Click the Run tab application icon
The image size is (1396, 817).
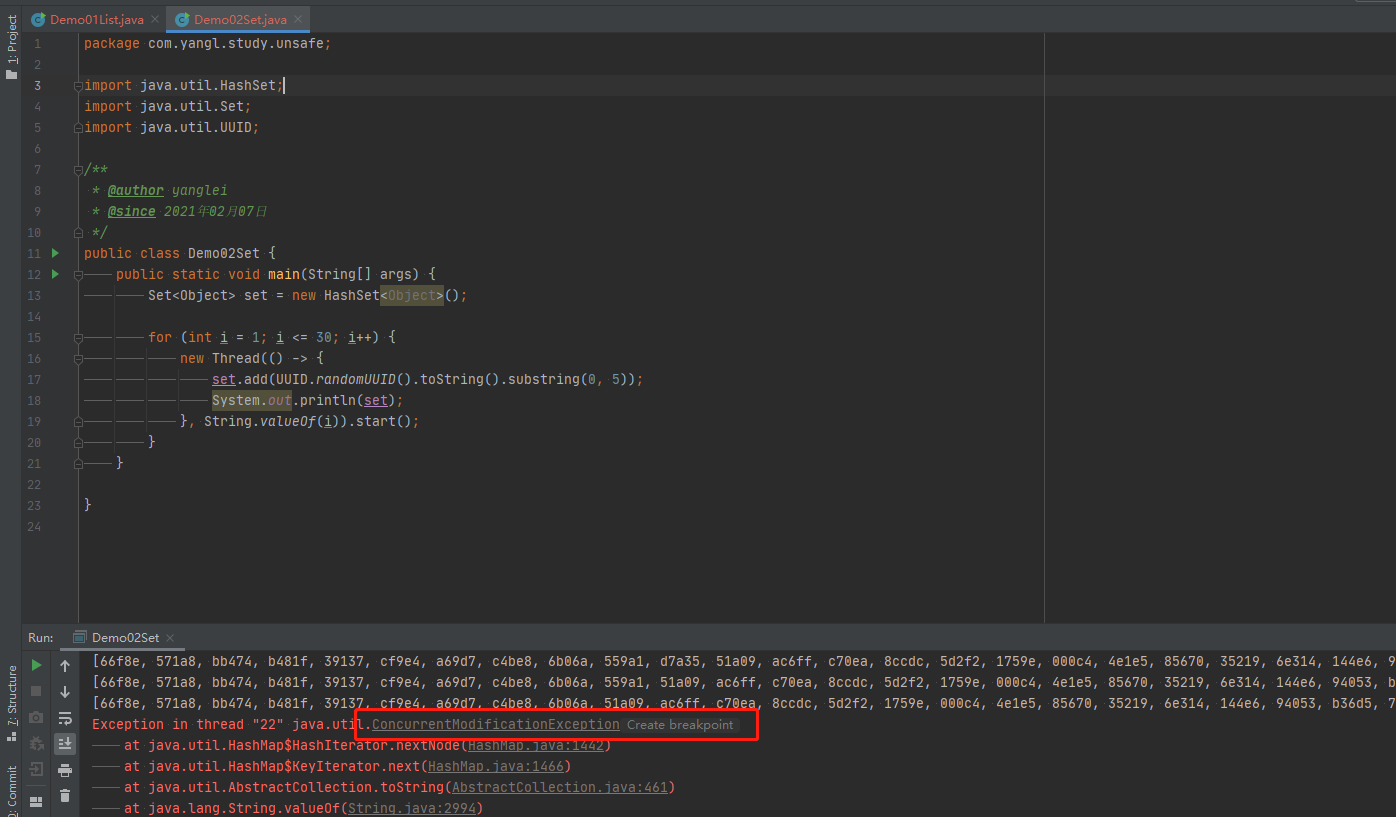pos(80,637)
